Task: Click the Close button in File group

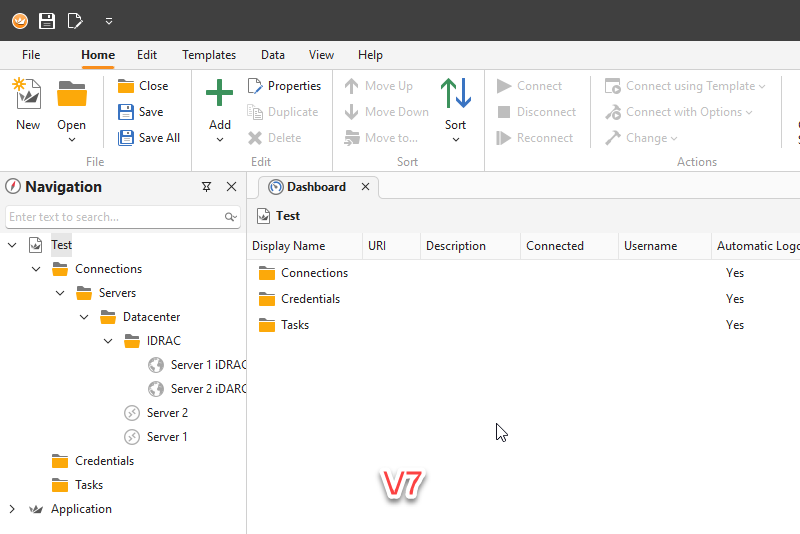Action: pos(143,86)
